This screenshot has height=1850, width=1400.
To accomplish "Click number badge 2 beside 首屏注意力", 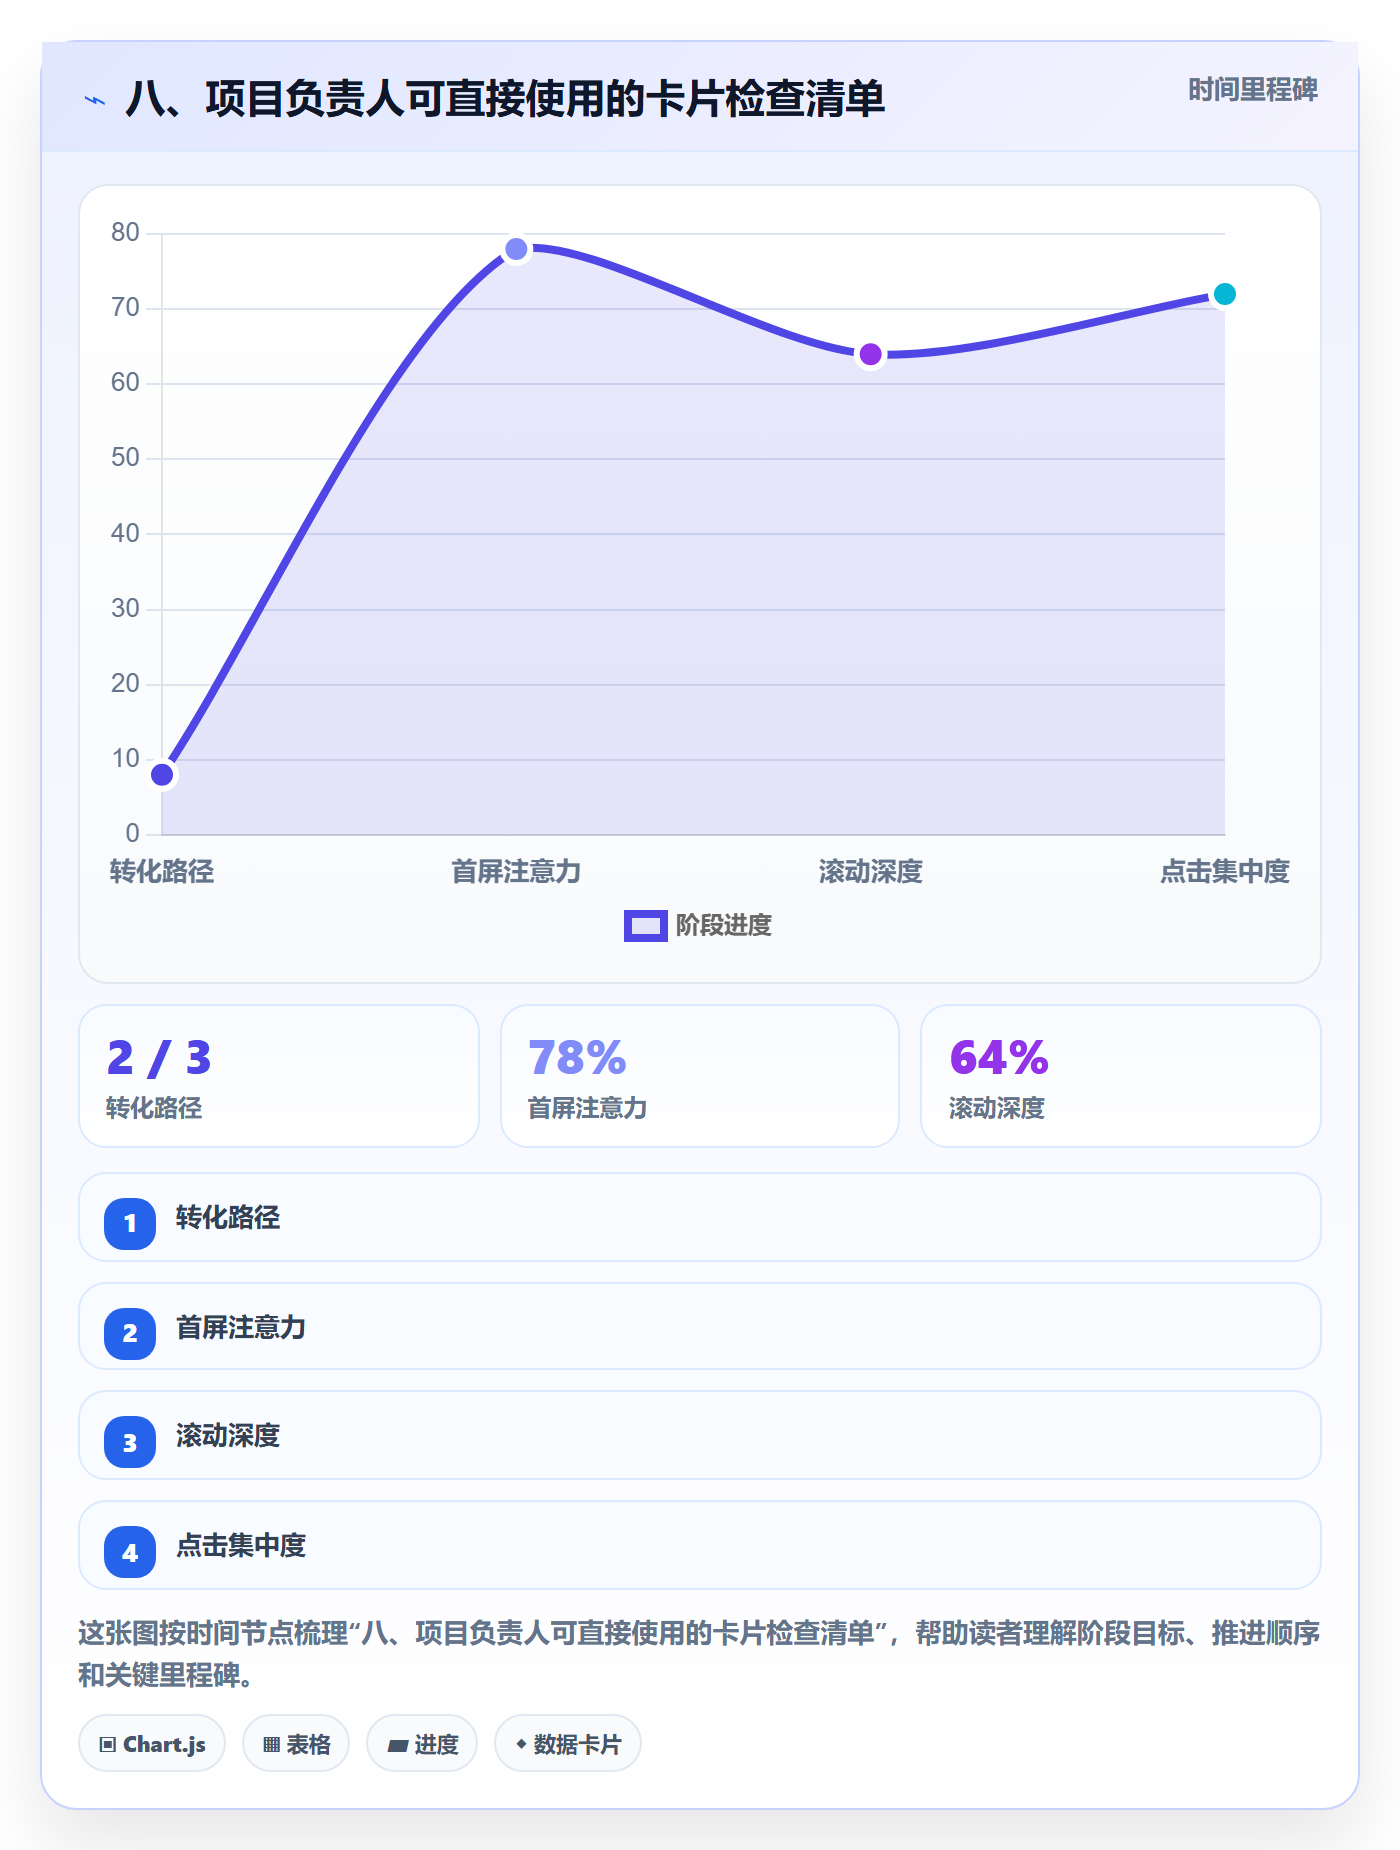I will click(x=130, y=1333).
